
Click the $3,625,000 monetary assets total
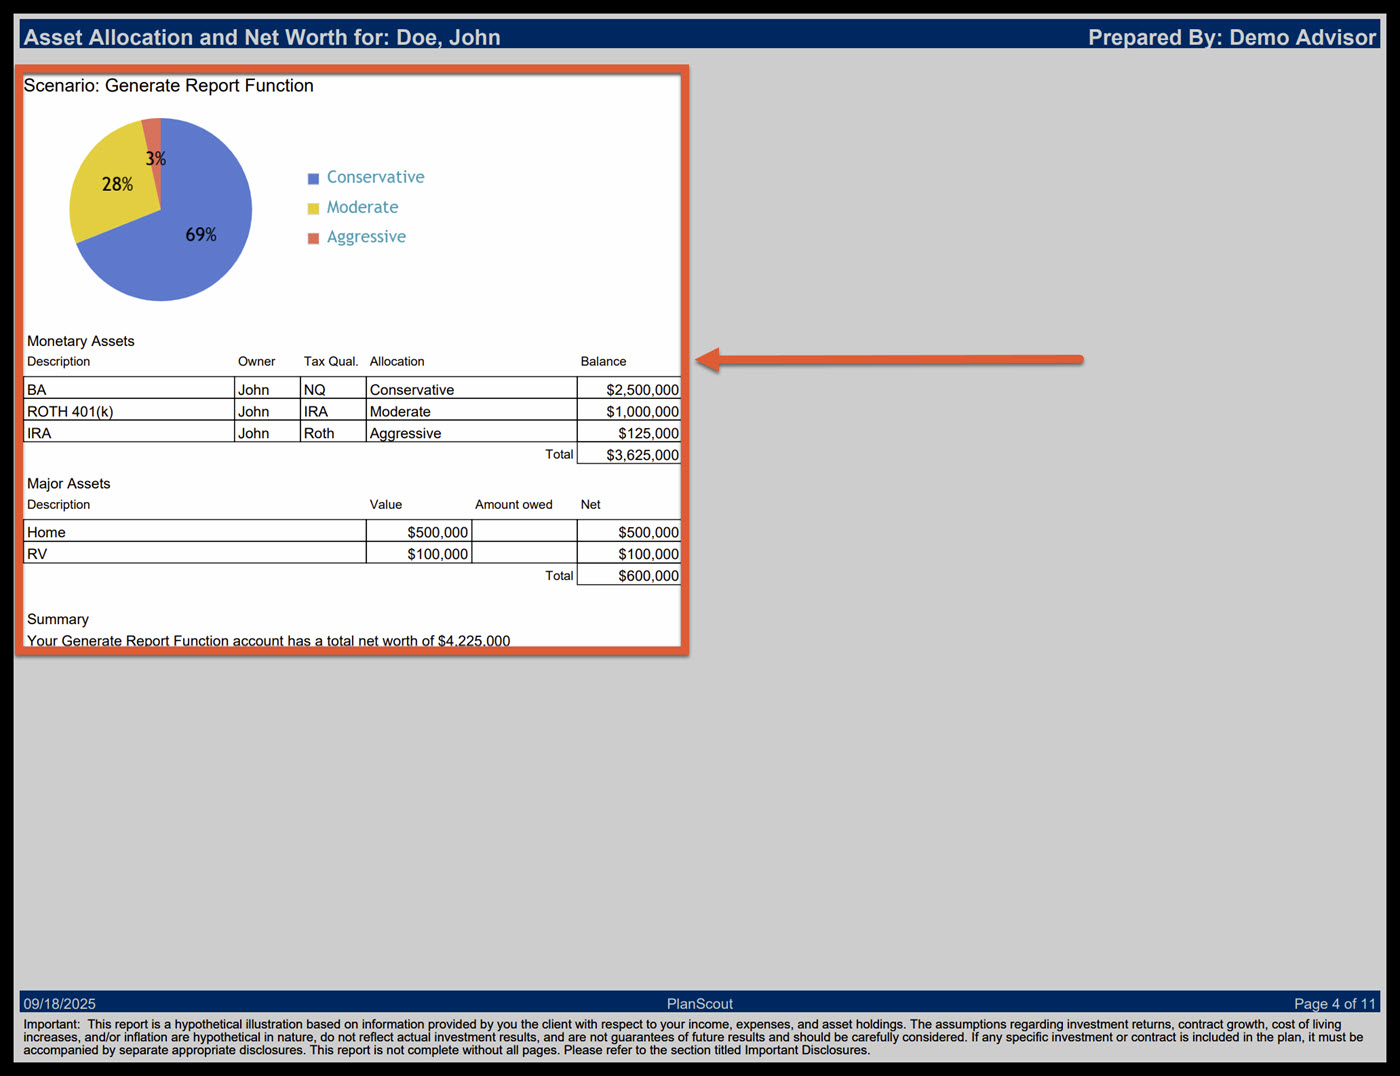642,455
